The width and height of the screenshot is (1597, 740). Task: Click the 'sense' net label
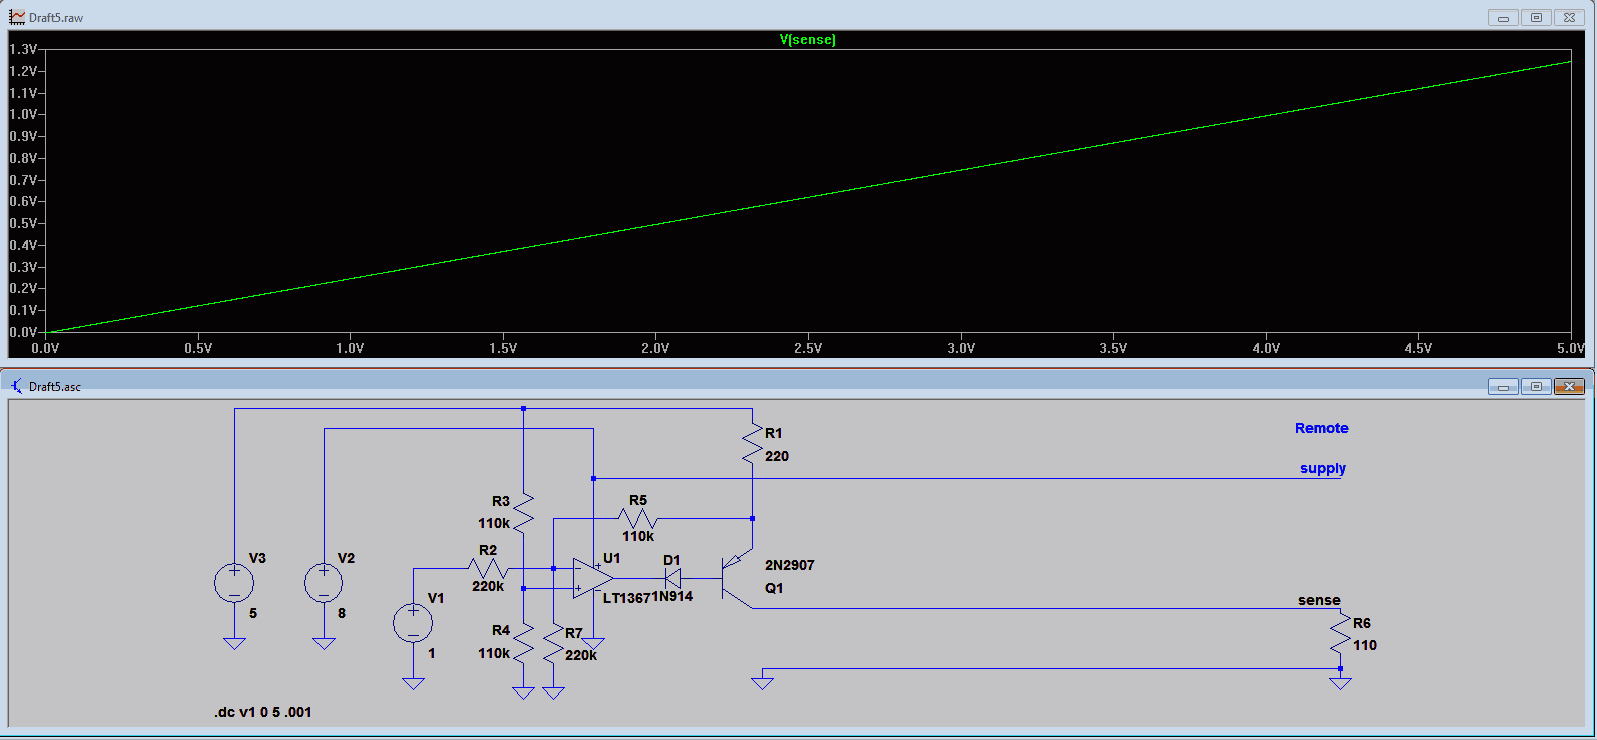[x=1319, y=600]
